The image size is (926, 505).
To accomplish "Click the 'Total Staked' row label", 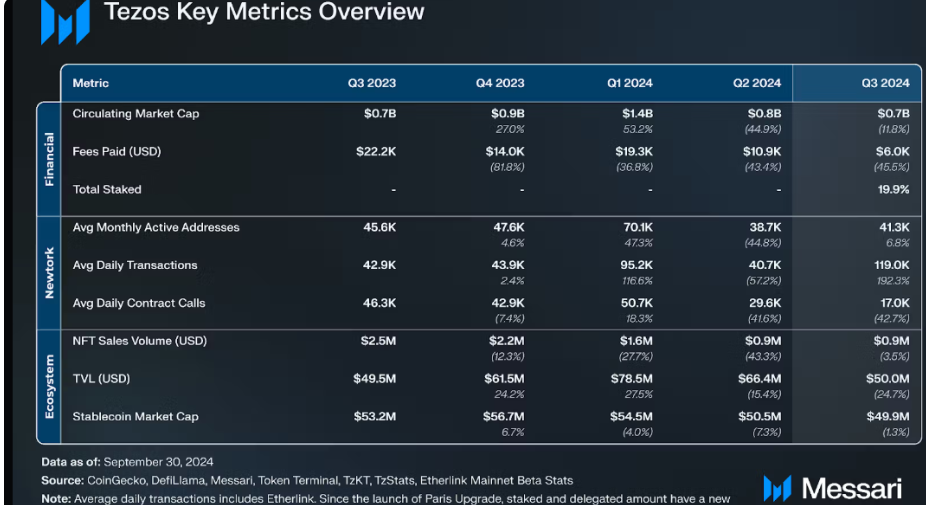I will [107, 190].
